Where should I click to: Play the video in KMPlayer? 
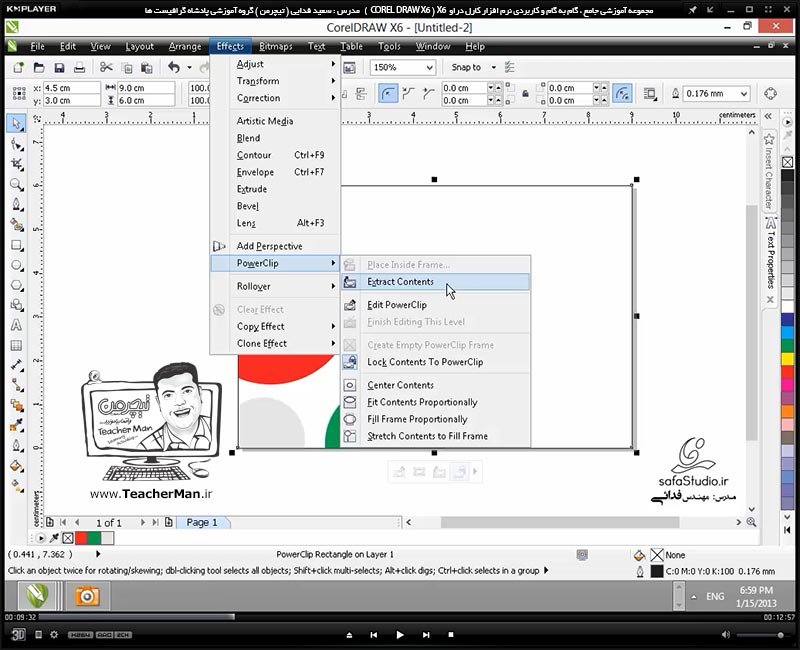(400, 635)
